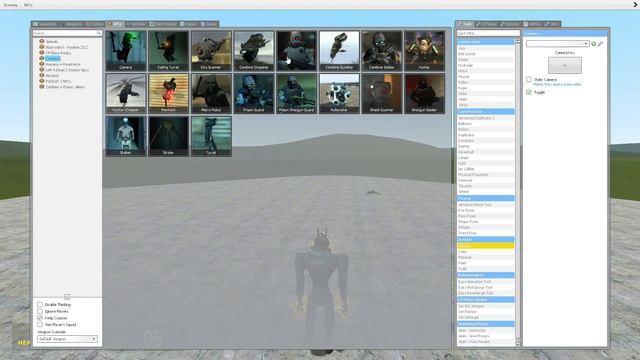Collapse the Posing tool category
The height and width of the screenshot is (360, 640).
tap(485, 198)
